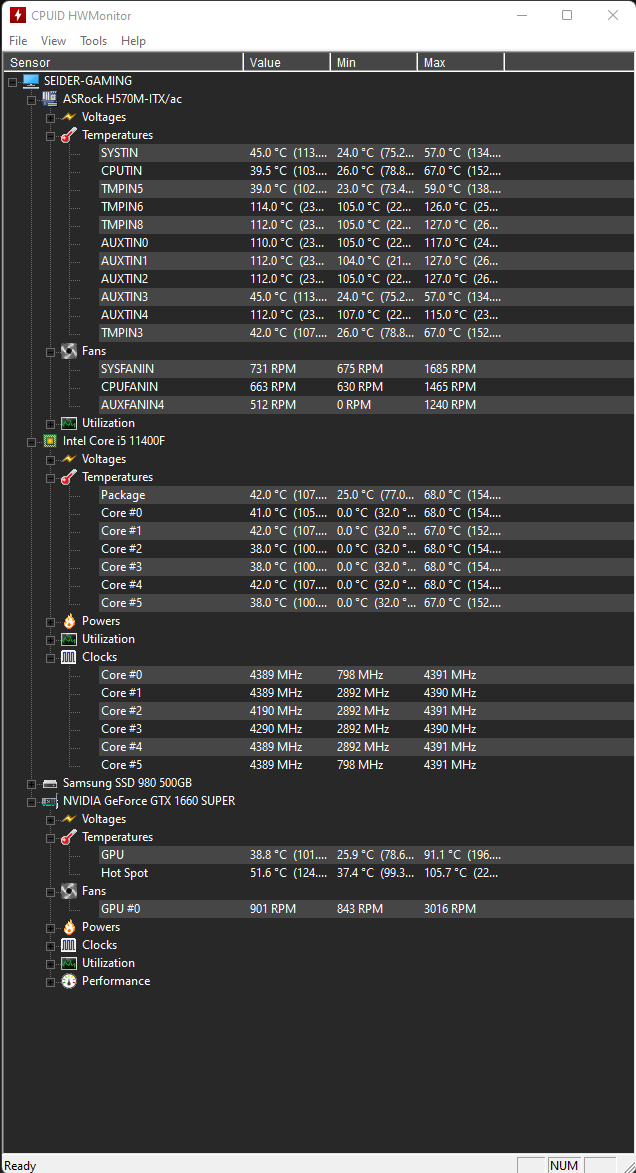636x1173 pixels.
Task: Select the Powers flame icon under NVIDIA GTX 1660 SUPER
Action: 68,926
